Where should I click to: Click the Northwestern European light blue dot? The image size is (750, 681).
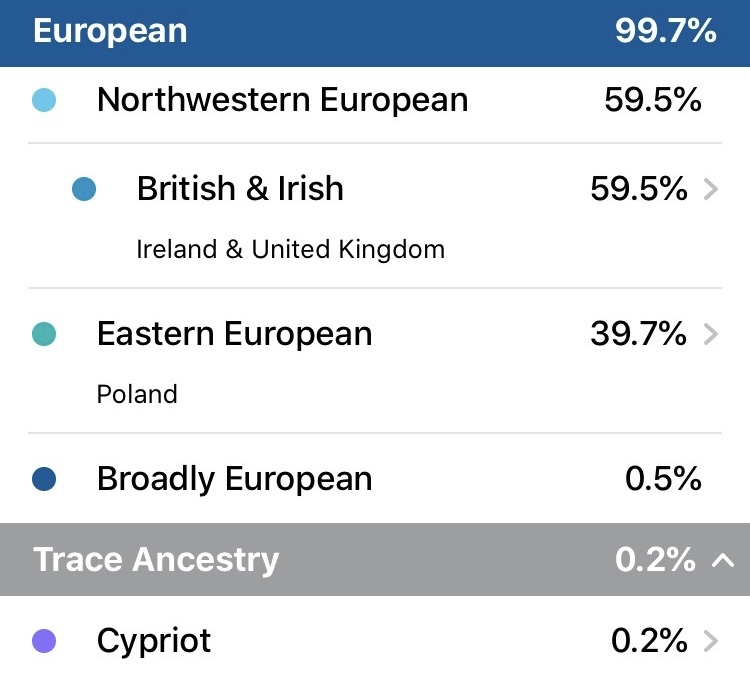pos(44,100)
